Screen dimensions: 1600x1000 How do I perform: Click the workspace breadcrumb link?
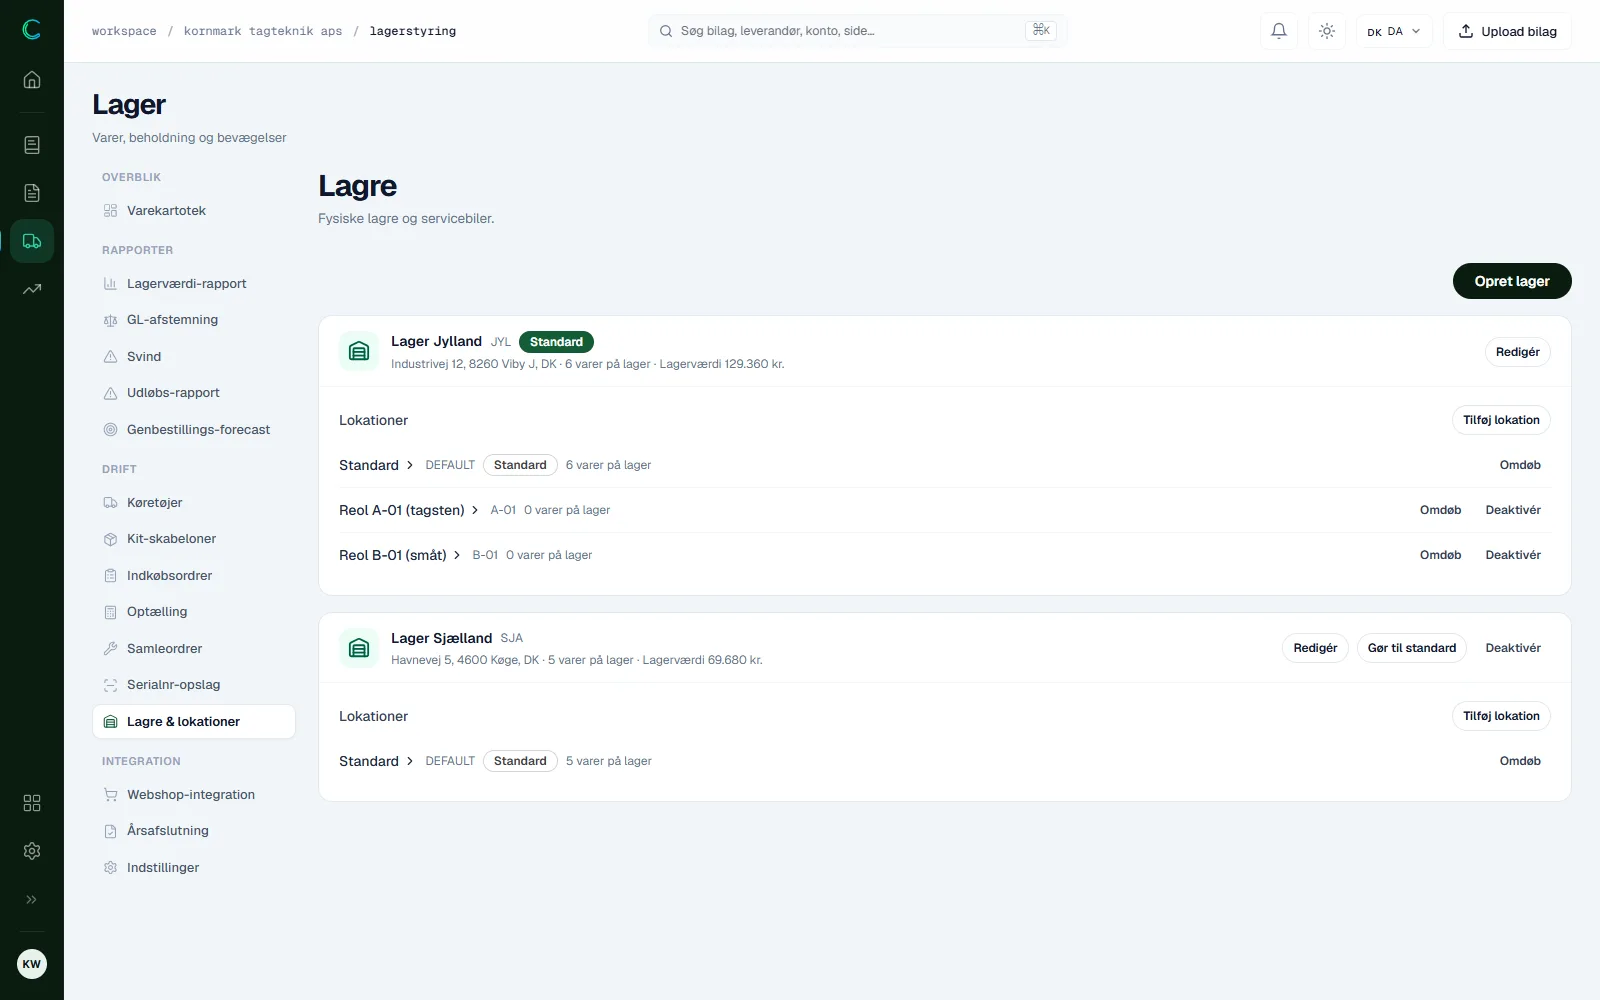pos(124,31)
